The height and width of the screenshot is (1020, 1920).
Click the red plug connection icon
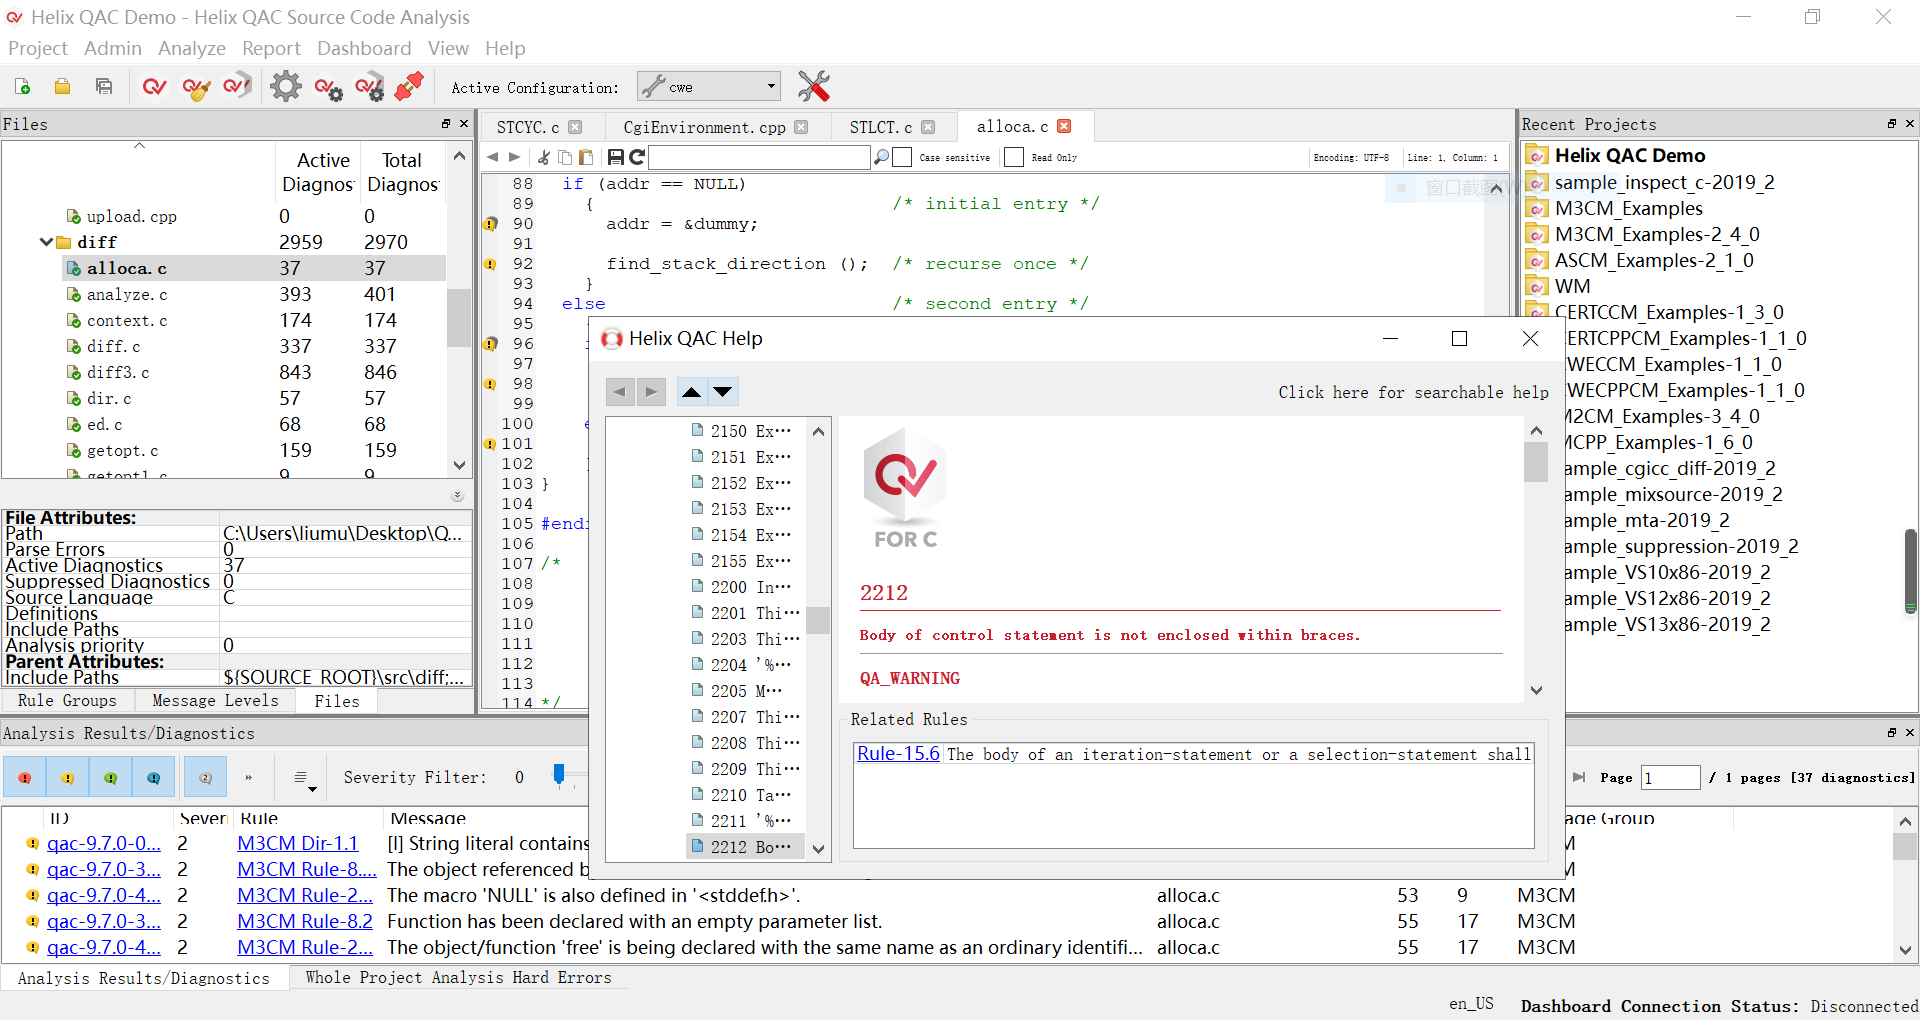pos(409,86)
